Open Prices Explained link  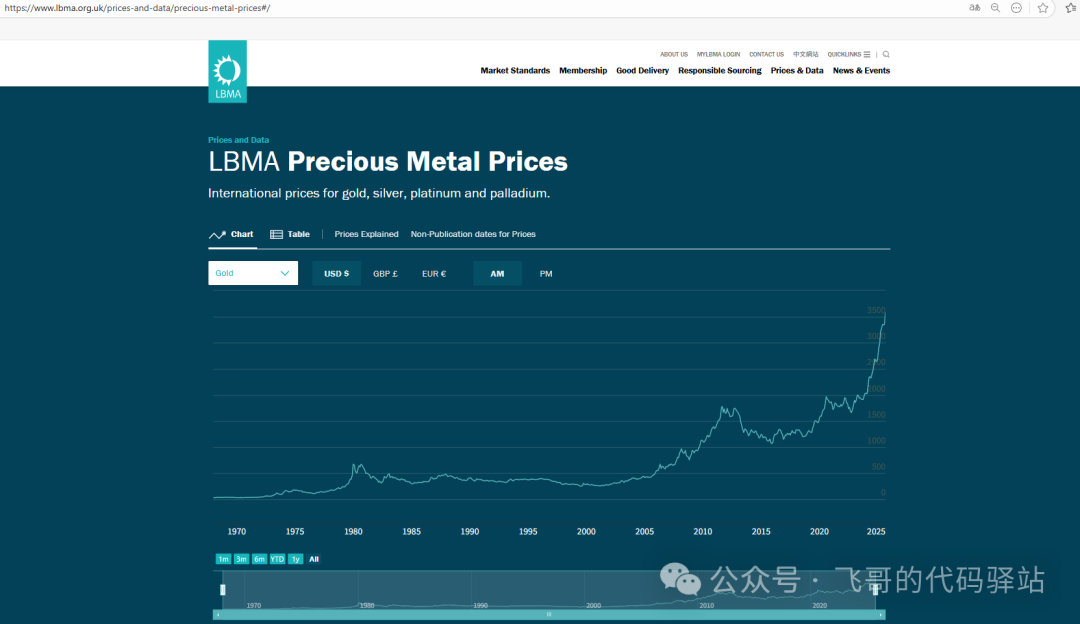pyautogui.click(x=366, y=234)
